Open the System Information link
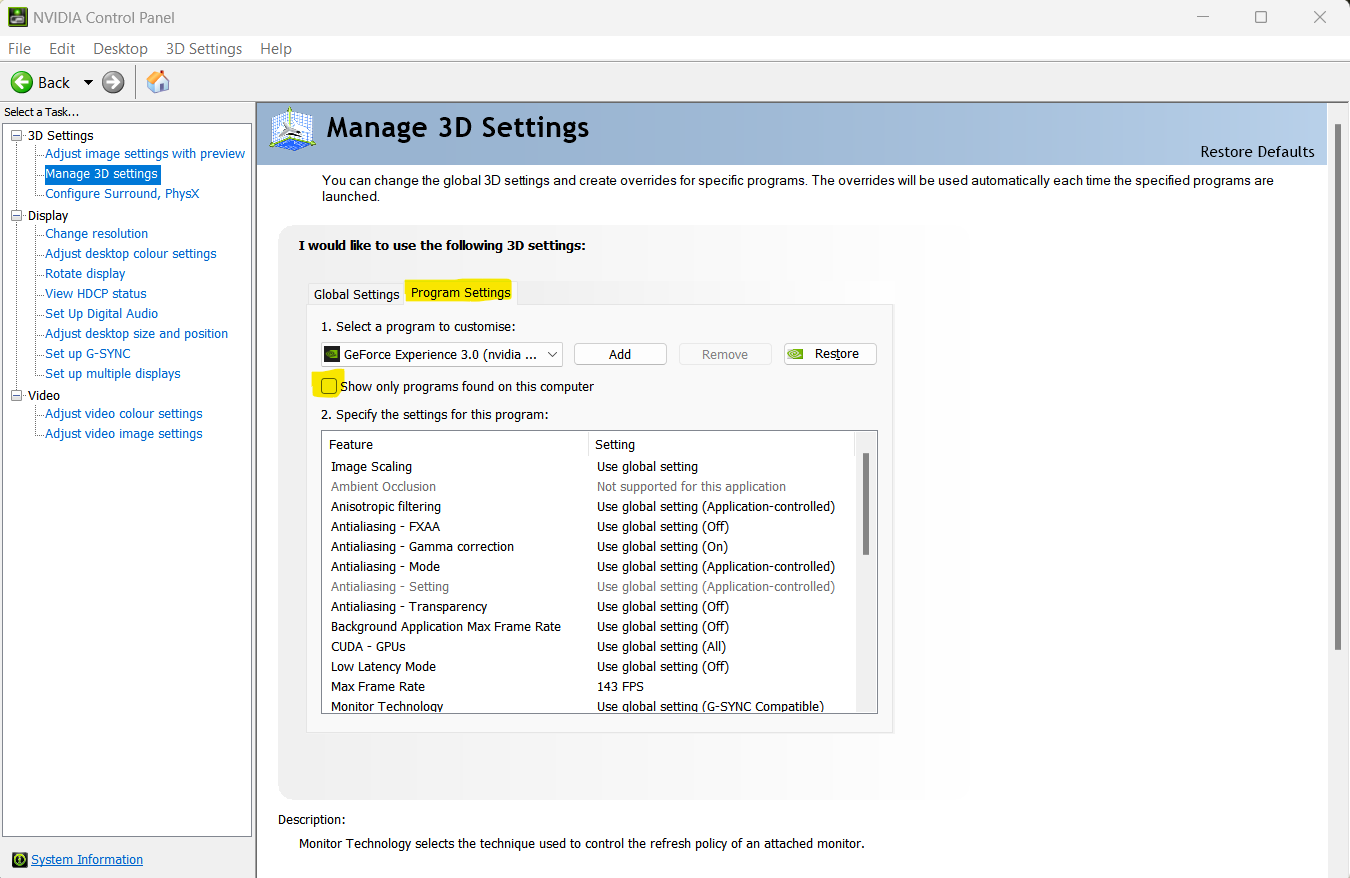The width and height of the screenshot is (1350, 878). click(x=87, y=860)
